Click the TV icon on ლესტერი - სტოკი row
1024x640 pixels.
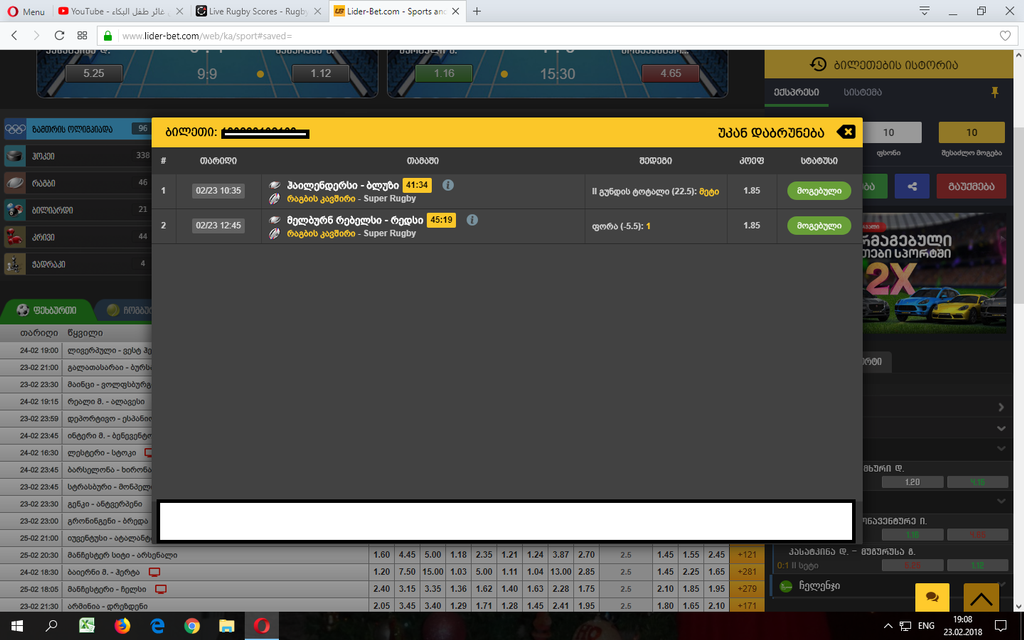148,453
